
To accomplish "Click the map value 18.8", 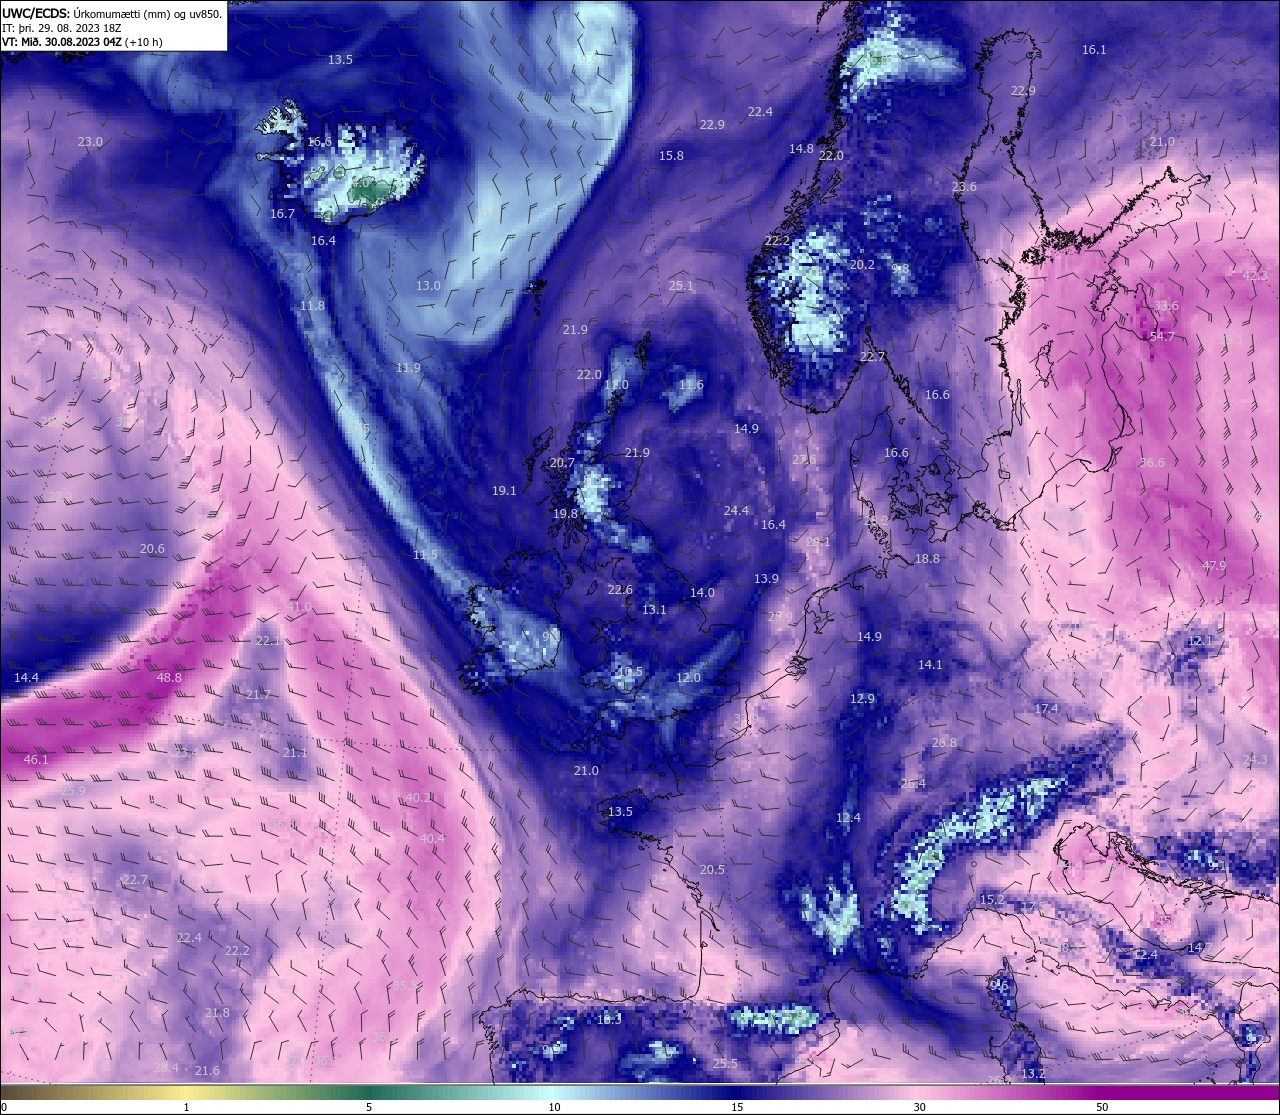I will click(x=927, y=559).
